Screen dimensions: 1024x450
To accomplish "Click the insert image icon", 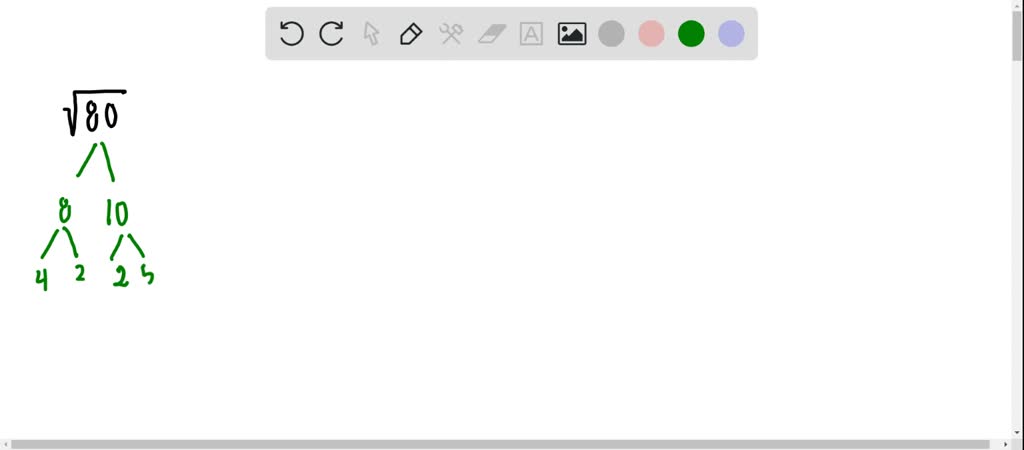I will 571,34.
